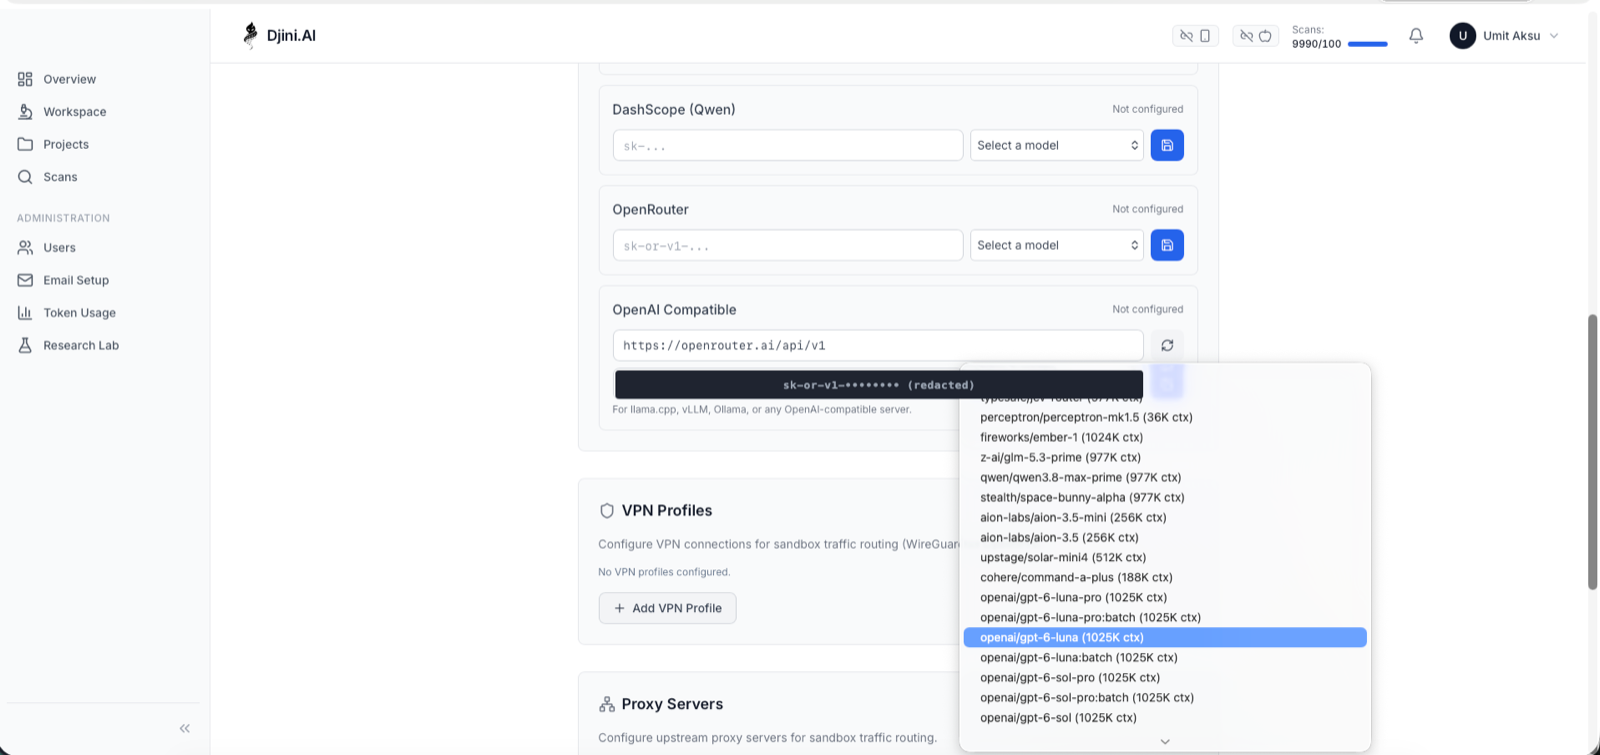Pick stealth/space-bunny-alpha model

click(x=1165, y=497)
